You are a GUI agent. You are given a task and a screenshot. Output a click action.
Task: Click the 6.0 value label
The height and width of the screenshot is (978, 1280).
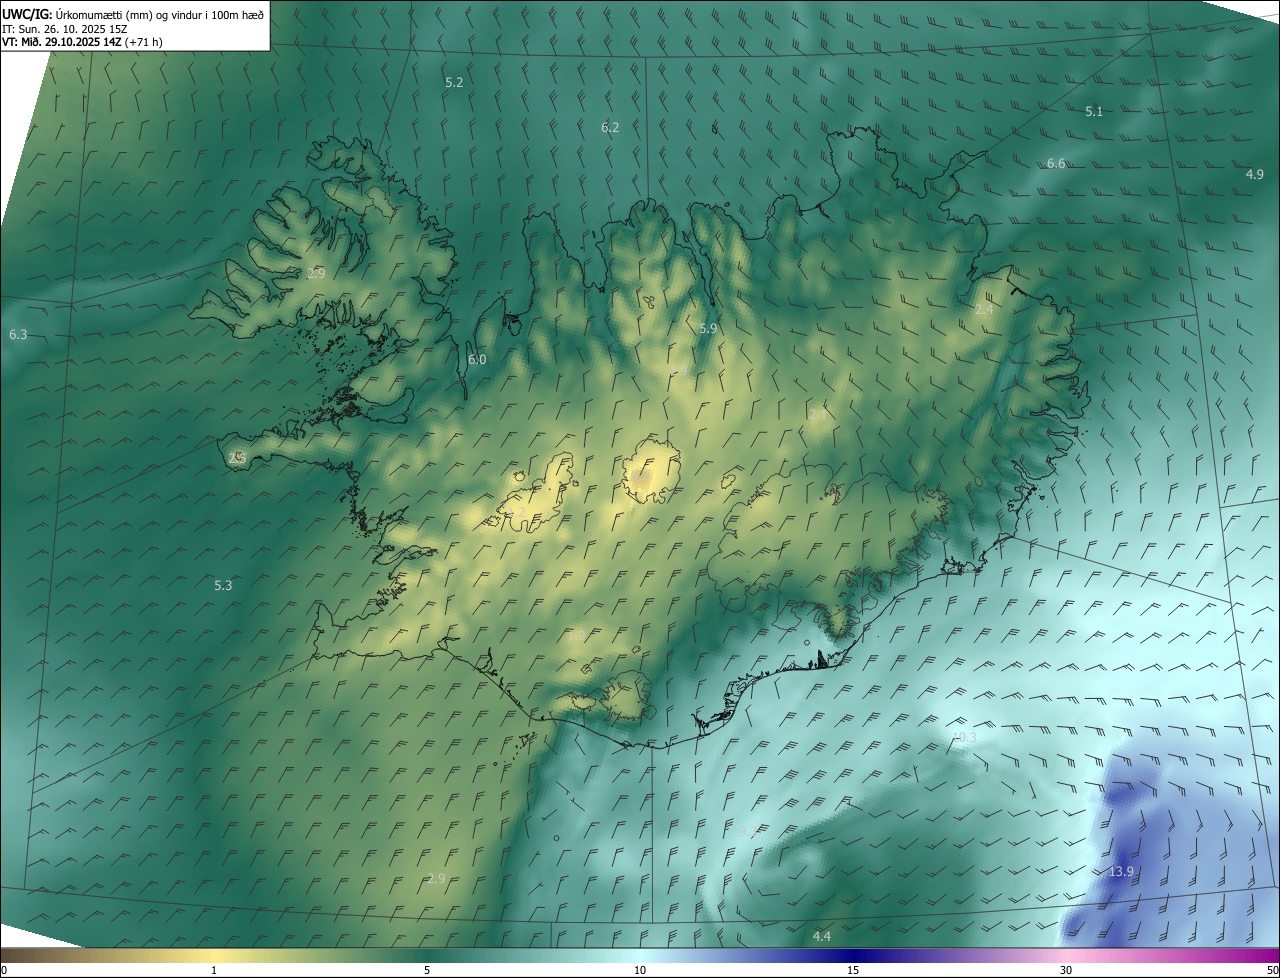coord(477,359)
